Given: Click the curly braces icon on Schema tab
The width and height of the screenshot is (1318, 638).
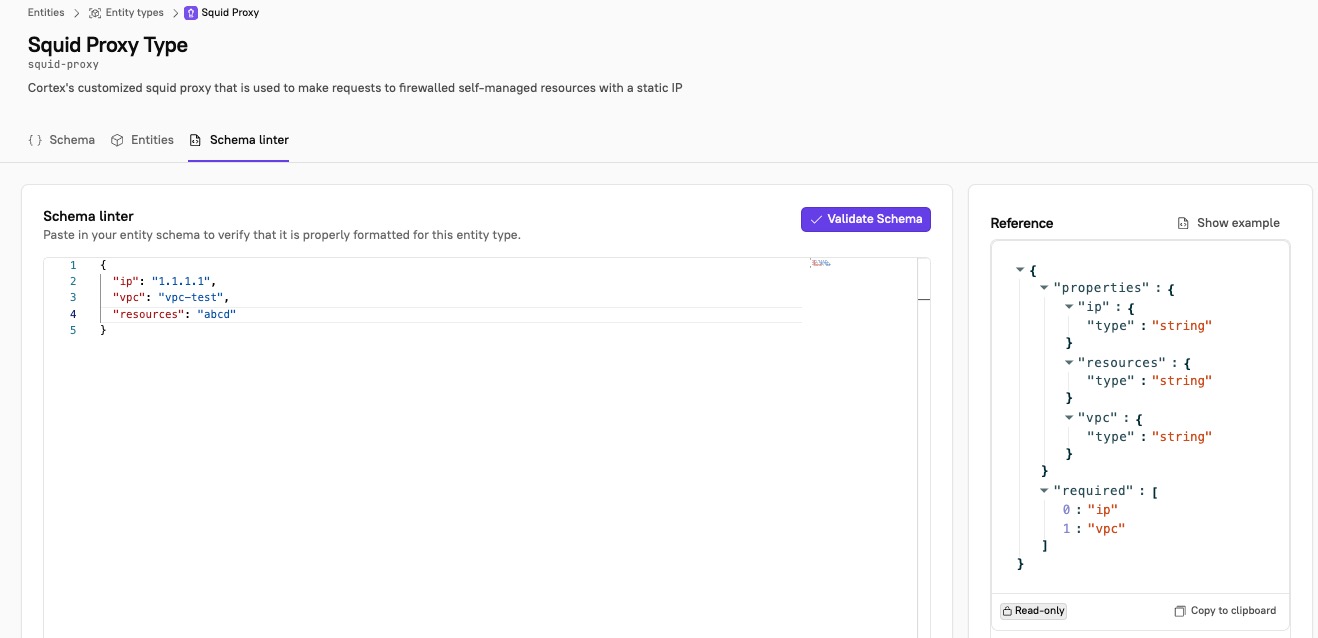Looking at the screenshot, I should [33, 139].
